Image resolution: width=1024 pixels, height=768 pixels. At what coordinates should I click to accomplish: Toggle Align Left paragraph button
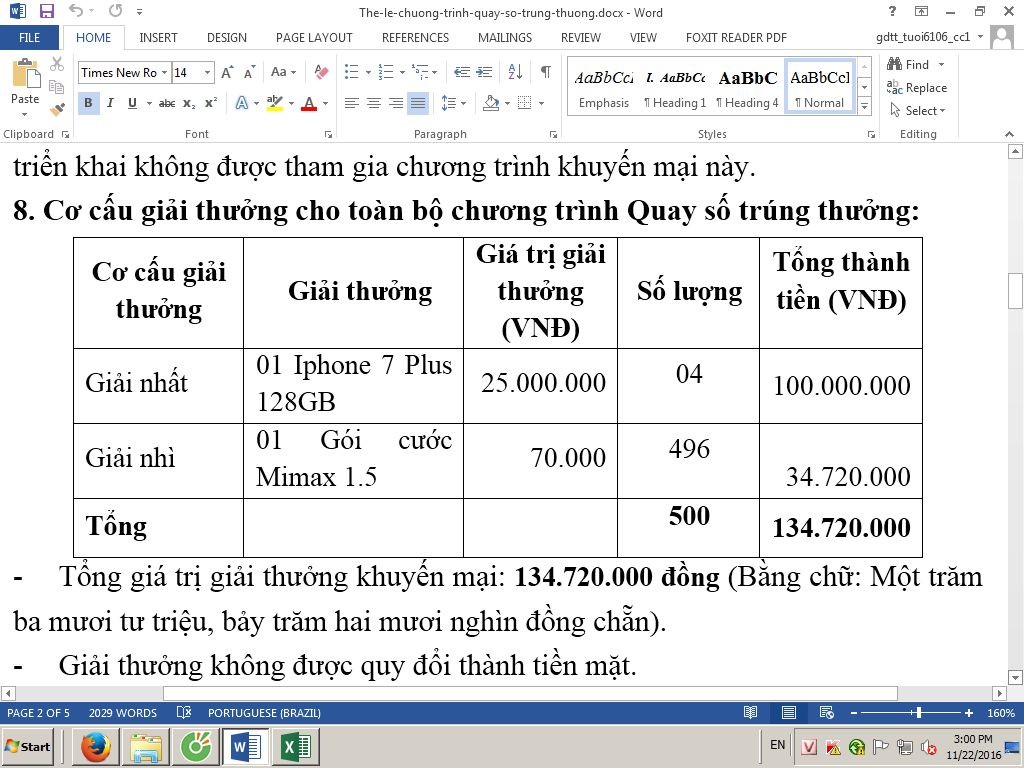tap(351, 103)
